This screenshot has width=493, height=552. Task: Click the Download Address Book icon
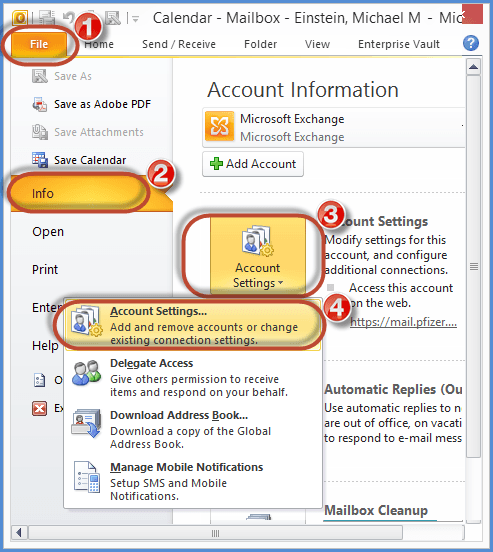click(86, 424)
